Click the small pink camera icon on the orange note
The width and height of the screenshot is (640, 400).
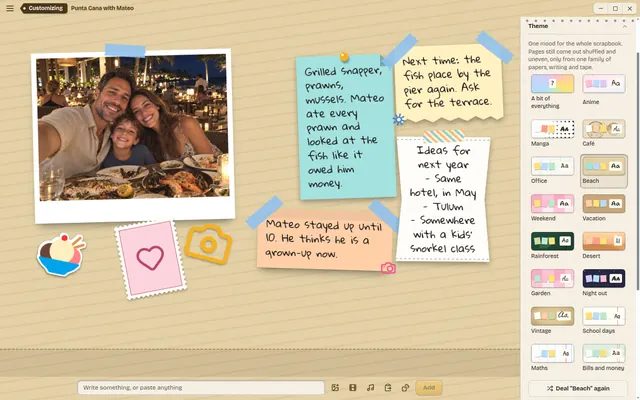click(388, 268)
